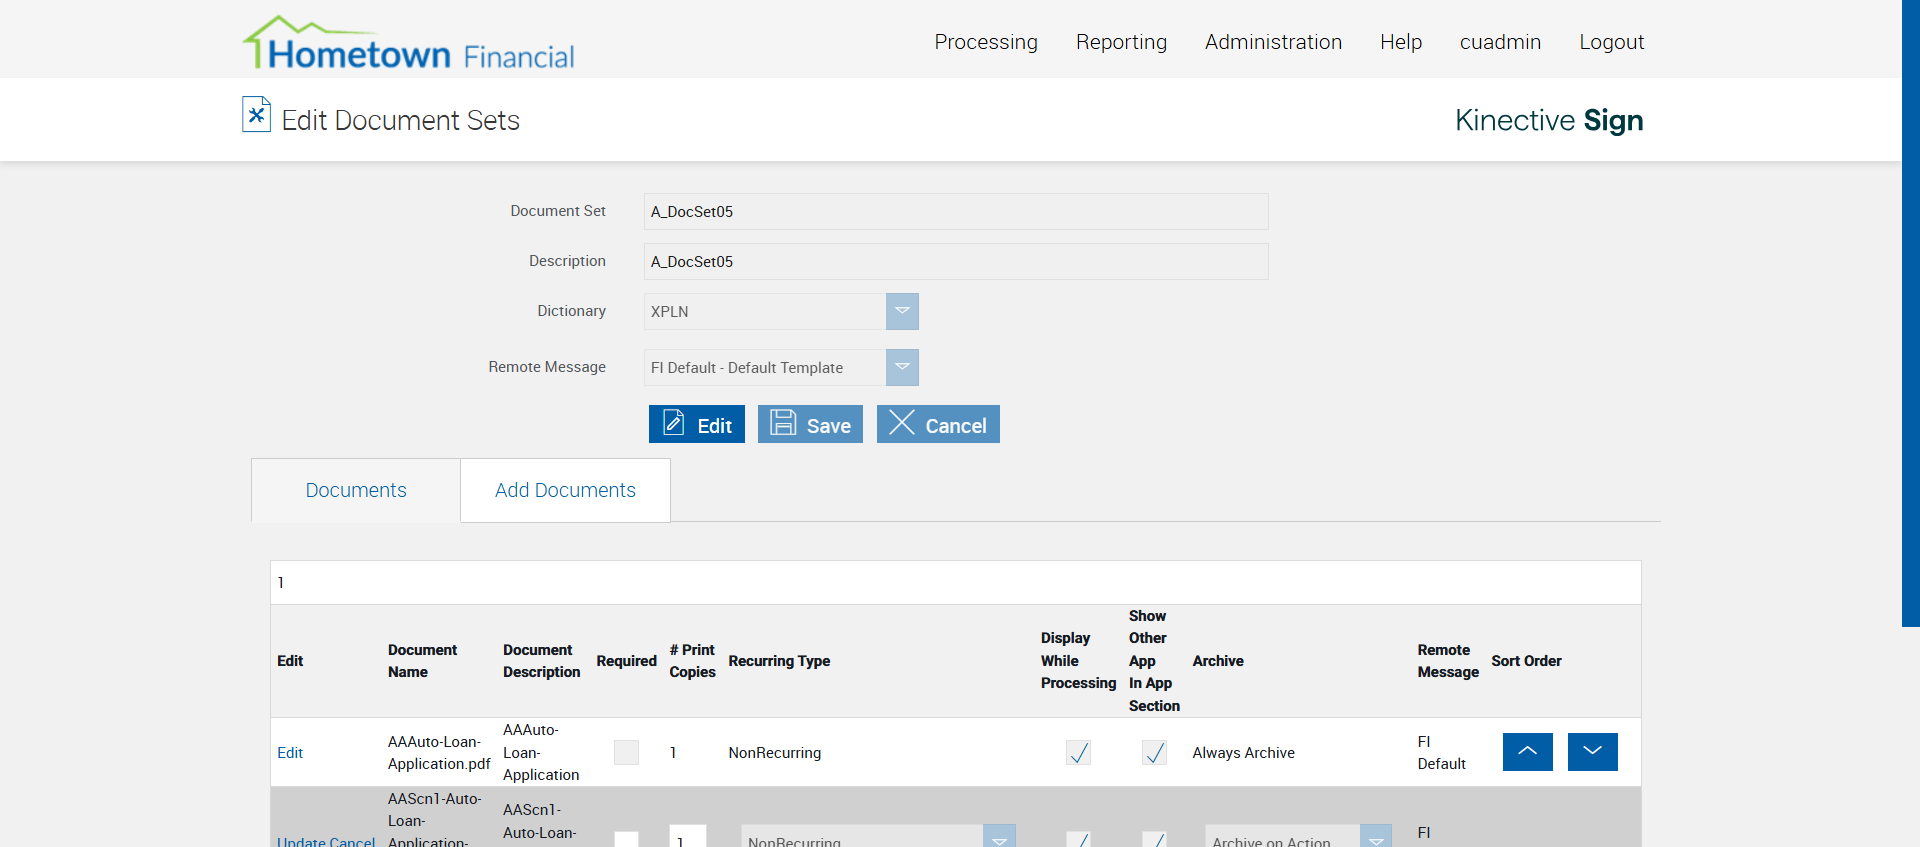Click the Document Description column header
The image size is (1920, 847).
541,661
